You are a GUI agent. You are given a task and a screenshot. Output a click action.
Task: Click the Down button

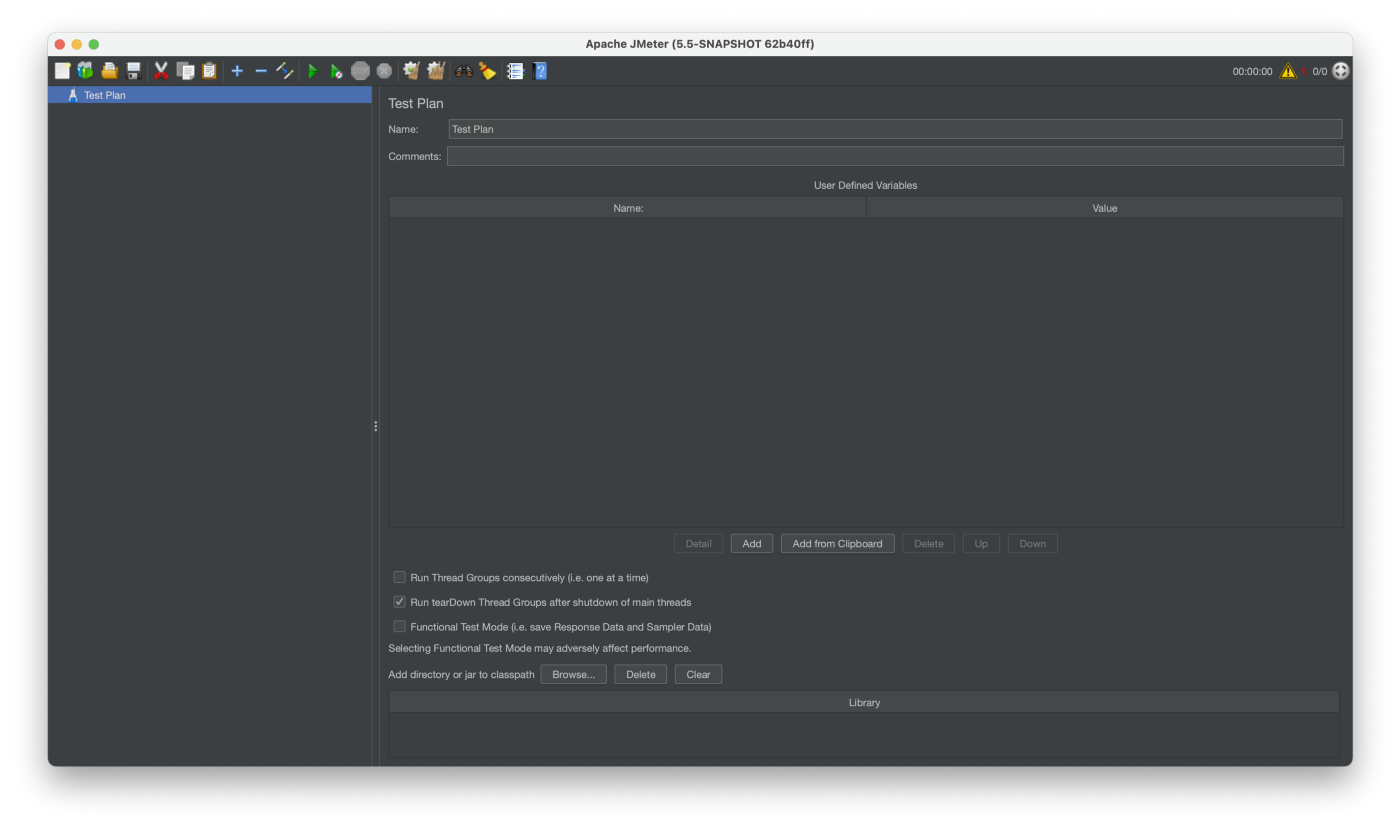click(x=1033, y=544)
